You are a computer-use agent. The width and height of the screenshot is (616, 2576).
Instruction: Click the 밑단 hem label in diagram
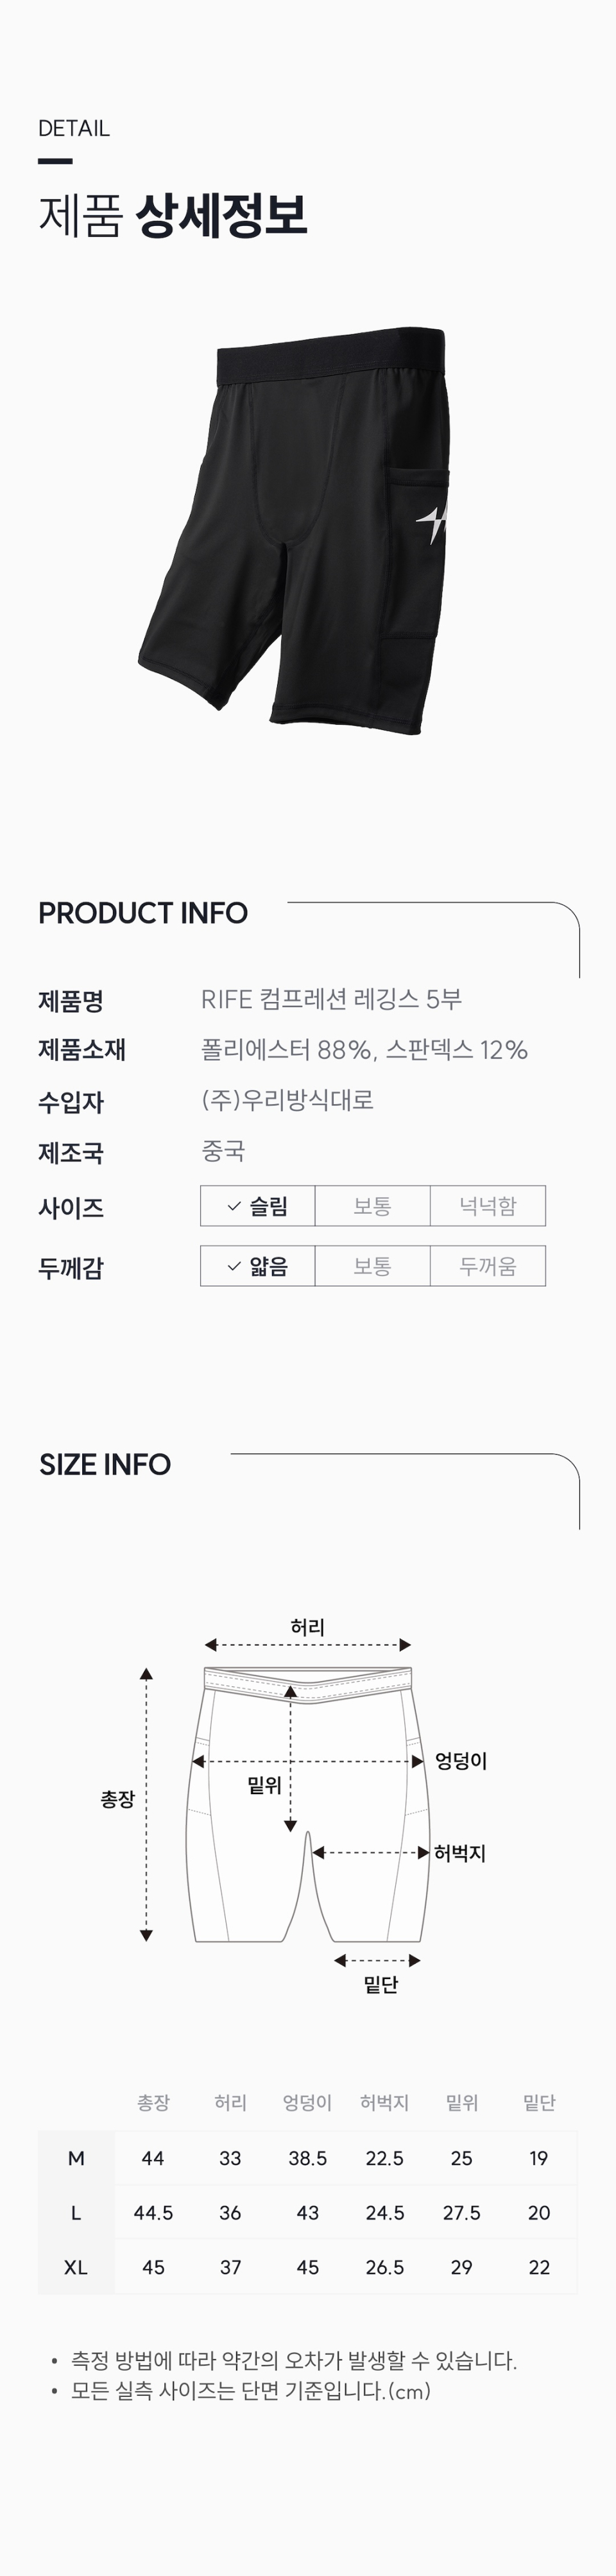coord(380,1985)
